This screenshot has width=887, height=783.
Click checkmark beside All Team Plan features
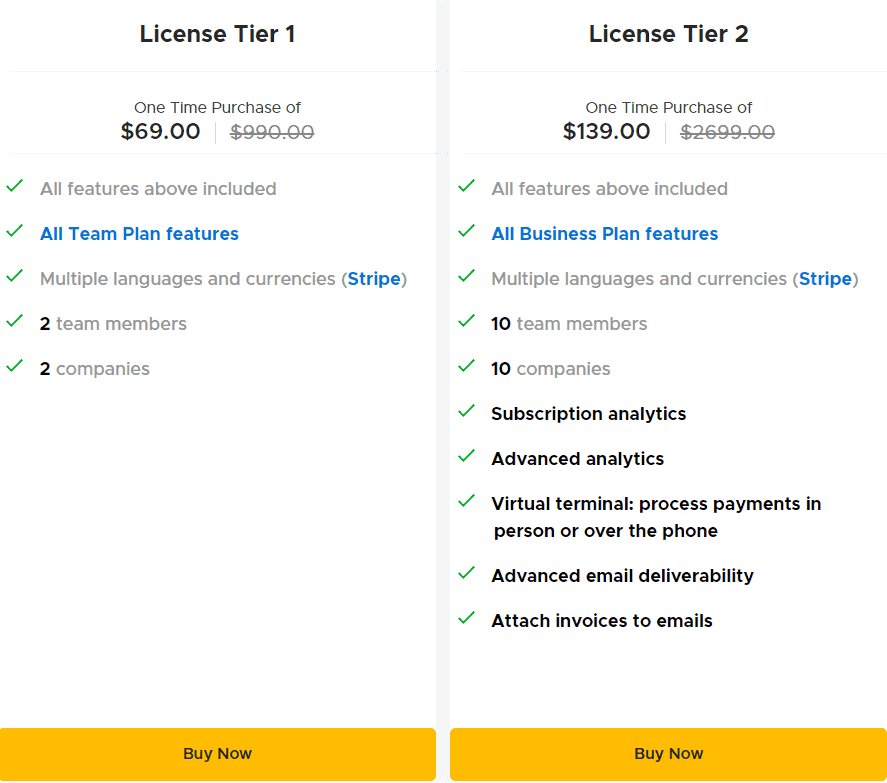15,232
